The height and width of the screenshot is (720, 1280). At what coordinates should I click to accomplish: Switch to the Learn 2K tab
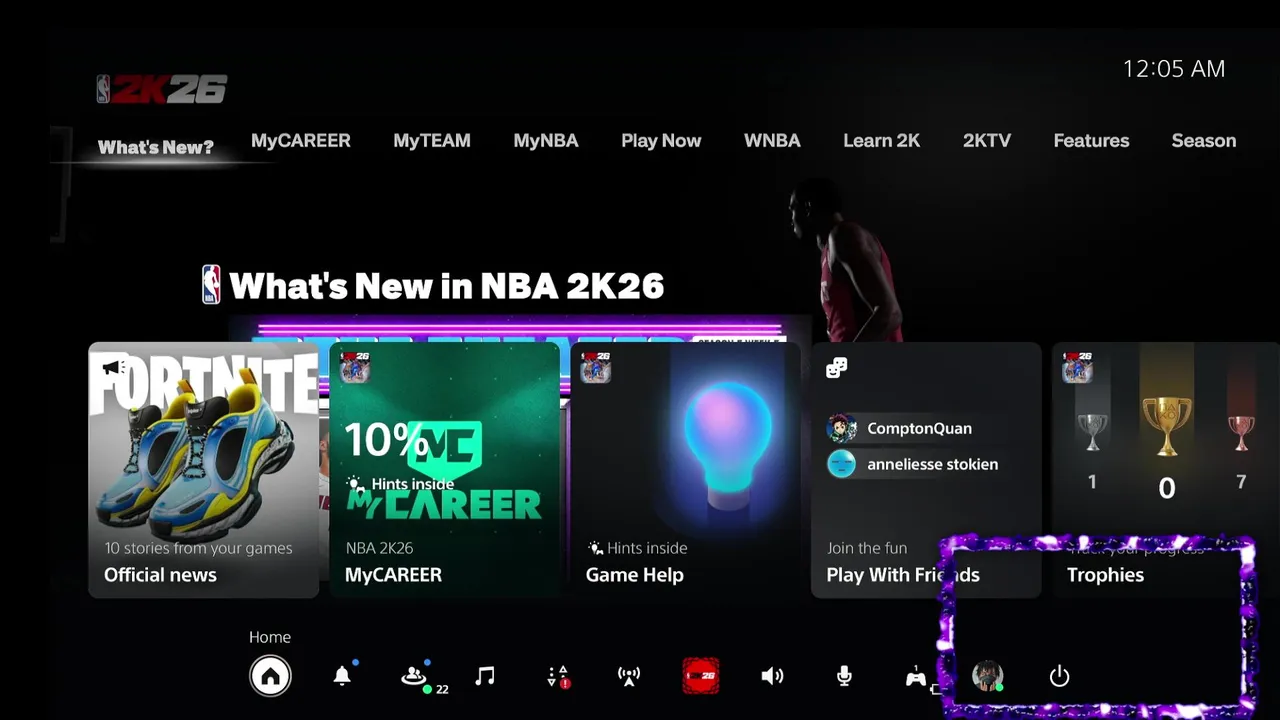coord(881,141)
